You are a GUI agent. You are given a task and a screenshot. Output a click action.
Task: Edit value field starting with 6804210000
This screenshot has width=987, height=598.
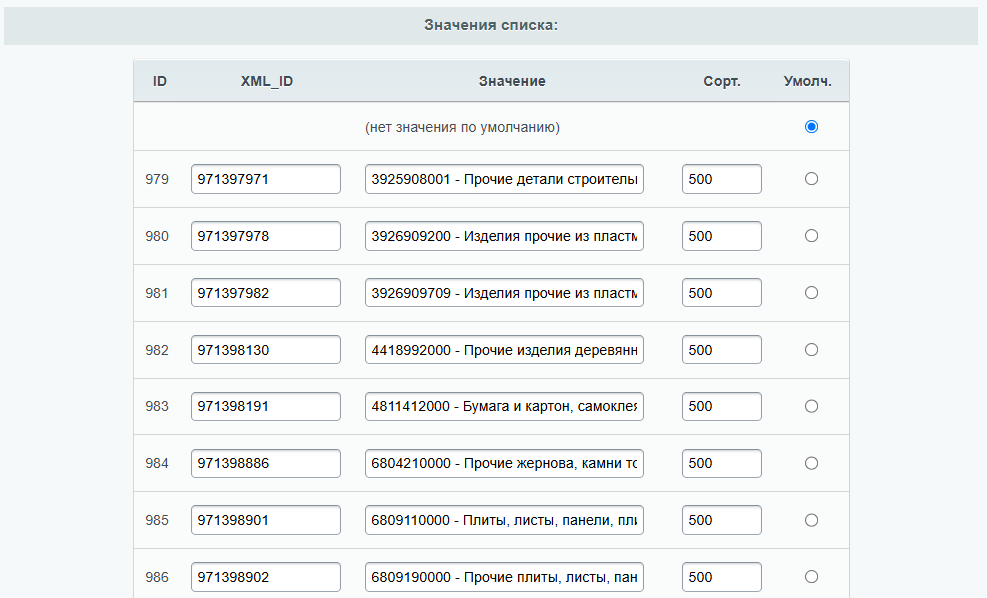click(504, 463)
